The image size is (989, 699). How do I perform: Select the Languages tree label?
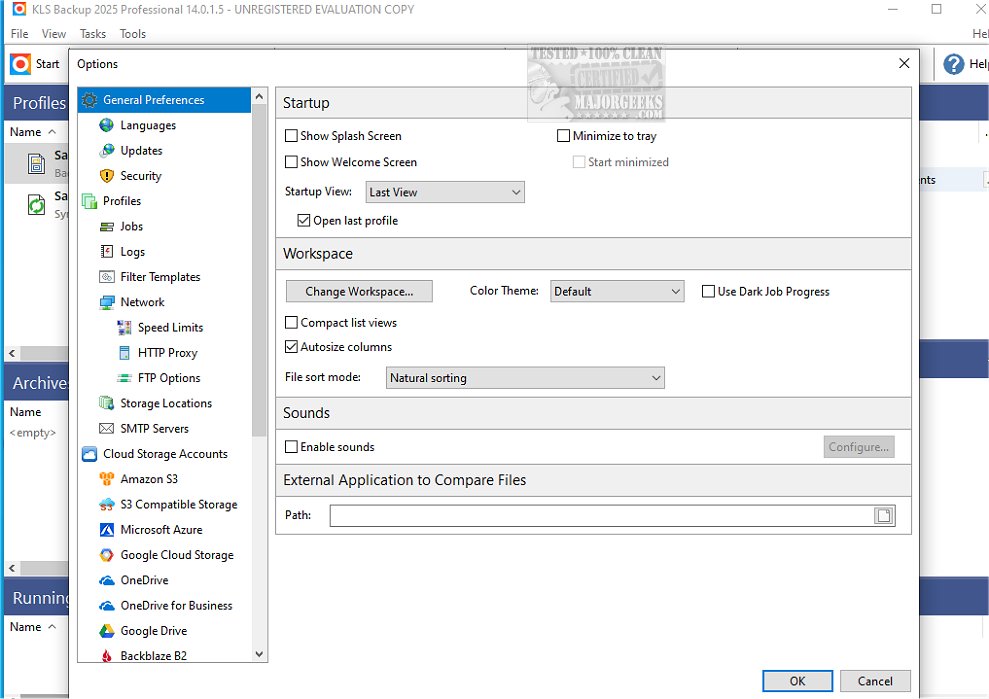[x=148, y=126]
